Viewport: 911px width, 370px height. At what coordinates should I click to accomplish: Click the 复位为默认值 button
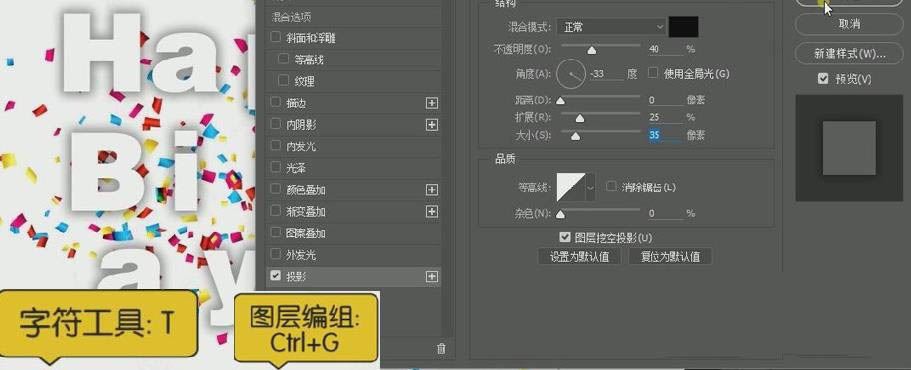click(670, 256)
